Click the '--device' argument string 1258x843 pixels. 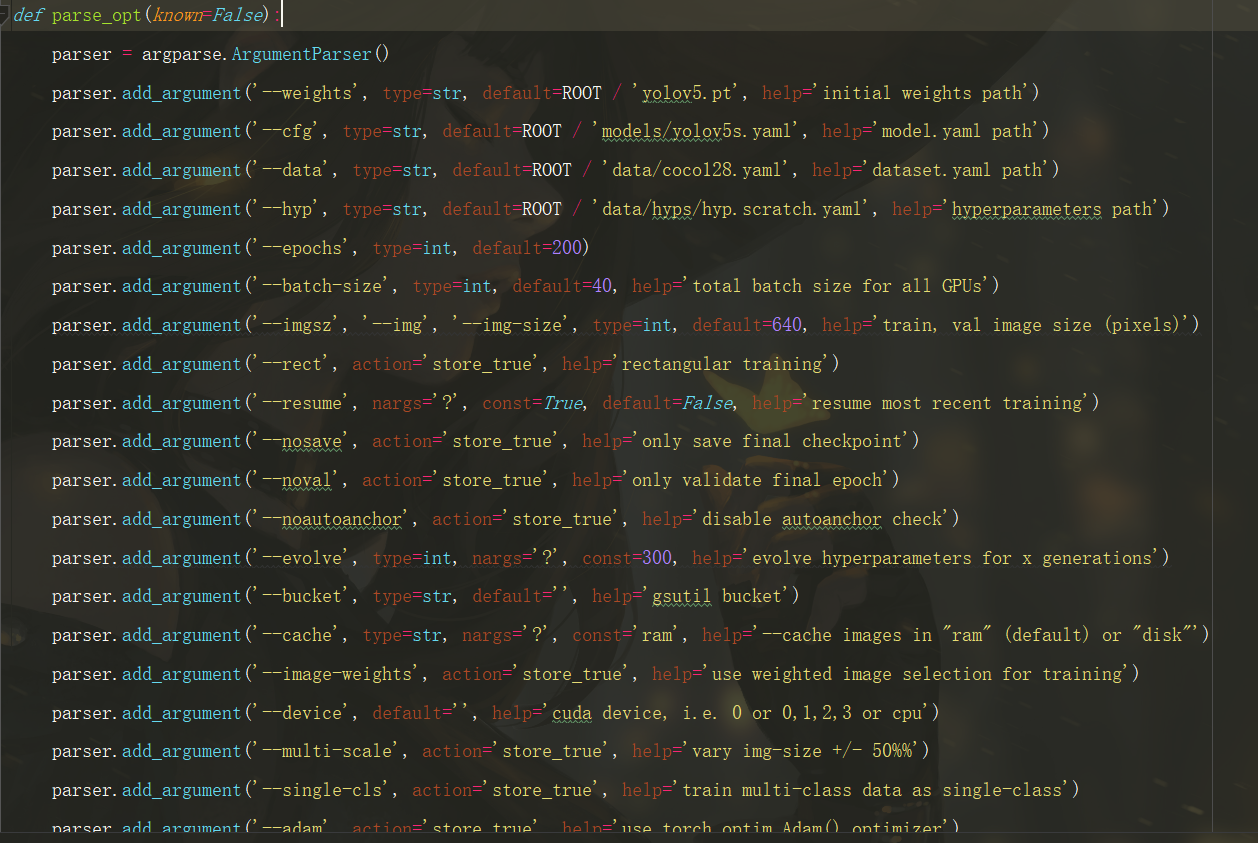coord(302,713)
